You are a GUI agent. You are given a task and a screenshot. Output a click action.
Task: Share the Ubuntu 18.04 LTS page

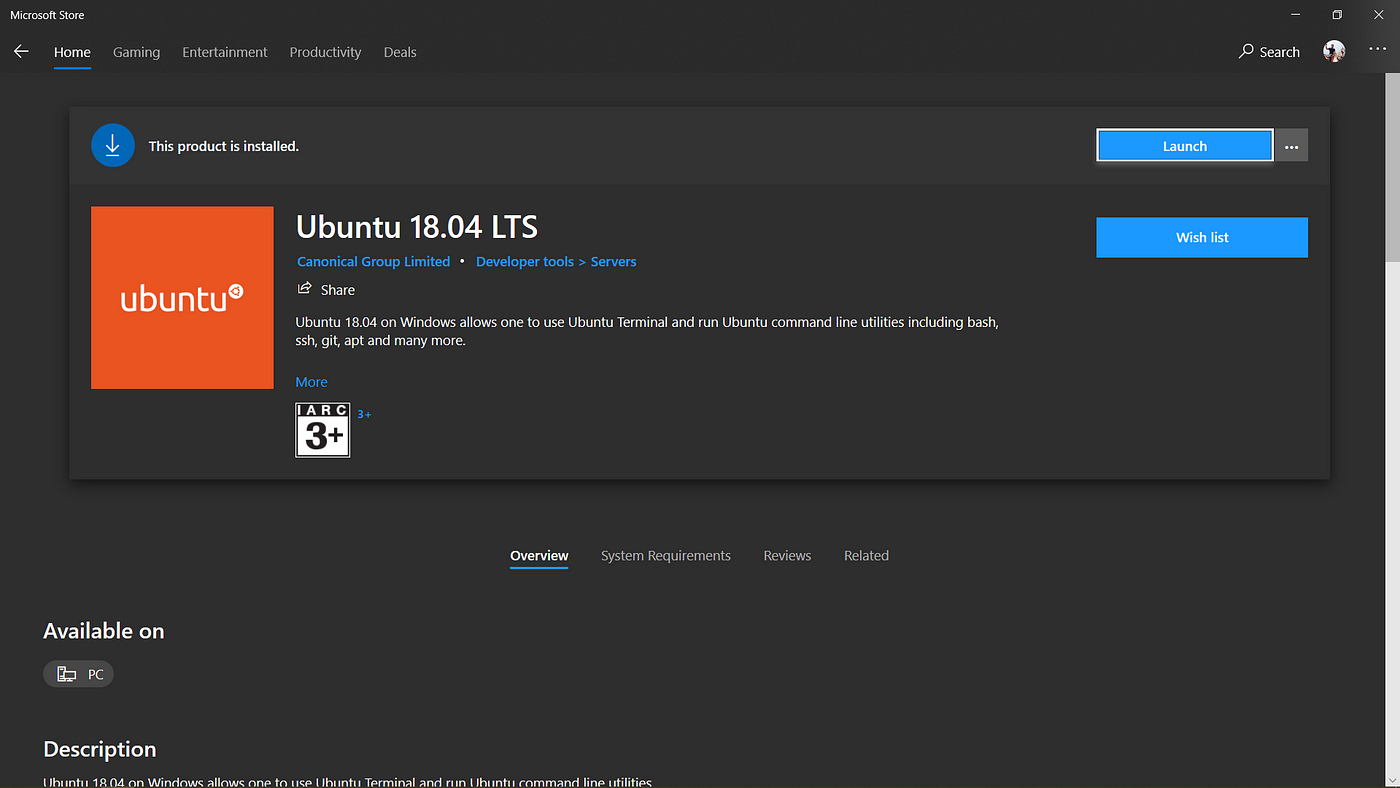(x=326, y=290)
